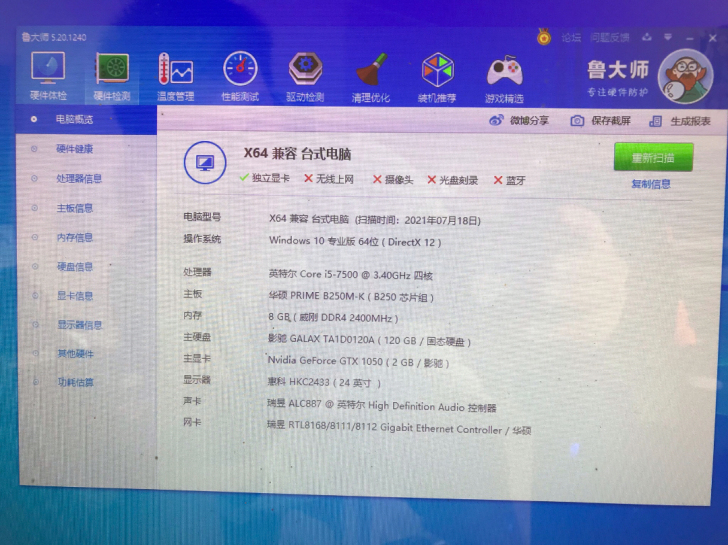Screen dimensions: 728x545
Task: Click the Core i5-7500 processor value
Action: tap(351, 275)
